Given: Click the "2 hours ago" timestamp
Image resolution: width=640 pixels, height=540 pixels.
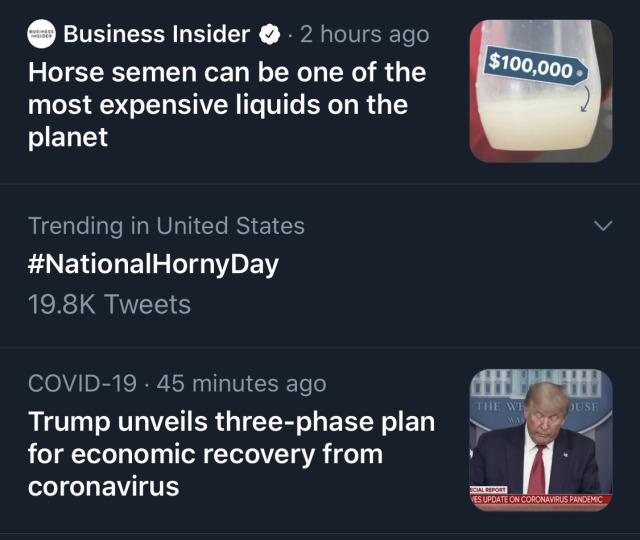Looking at the screenshot, I should click(364, 35).
